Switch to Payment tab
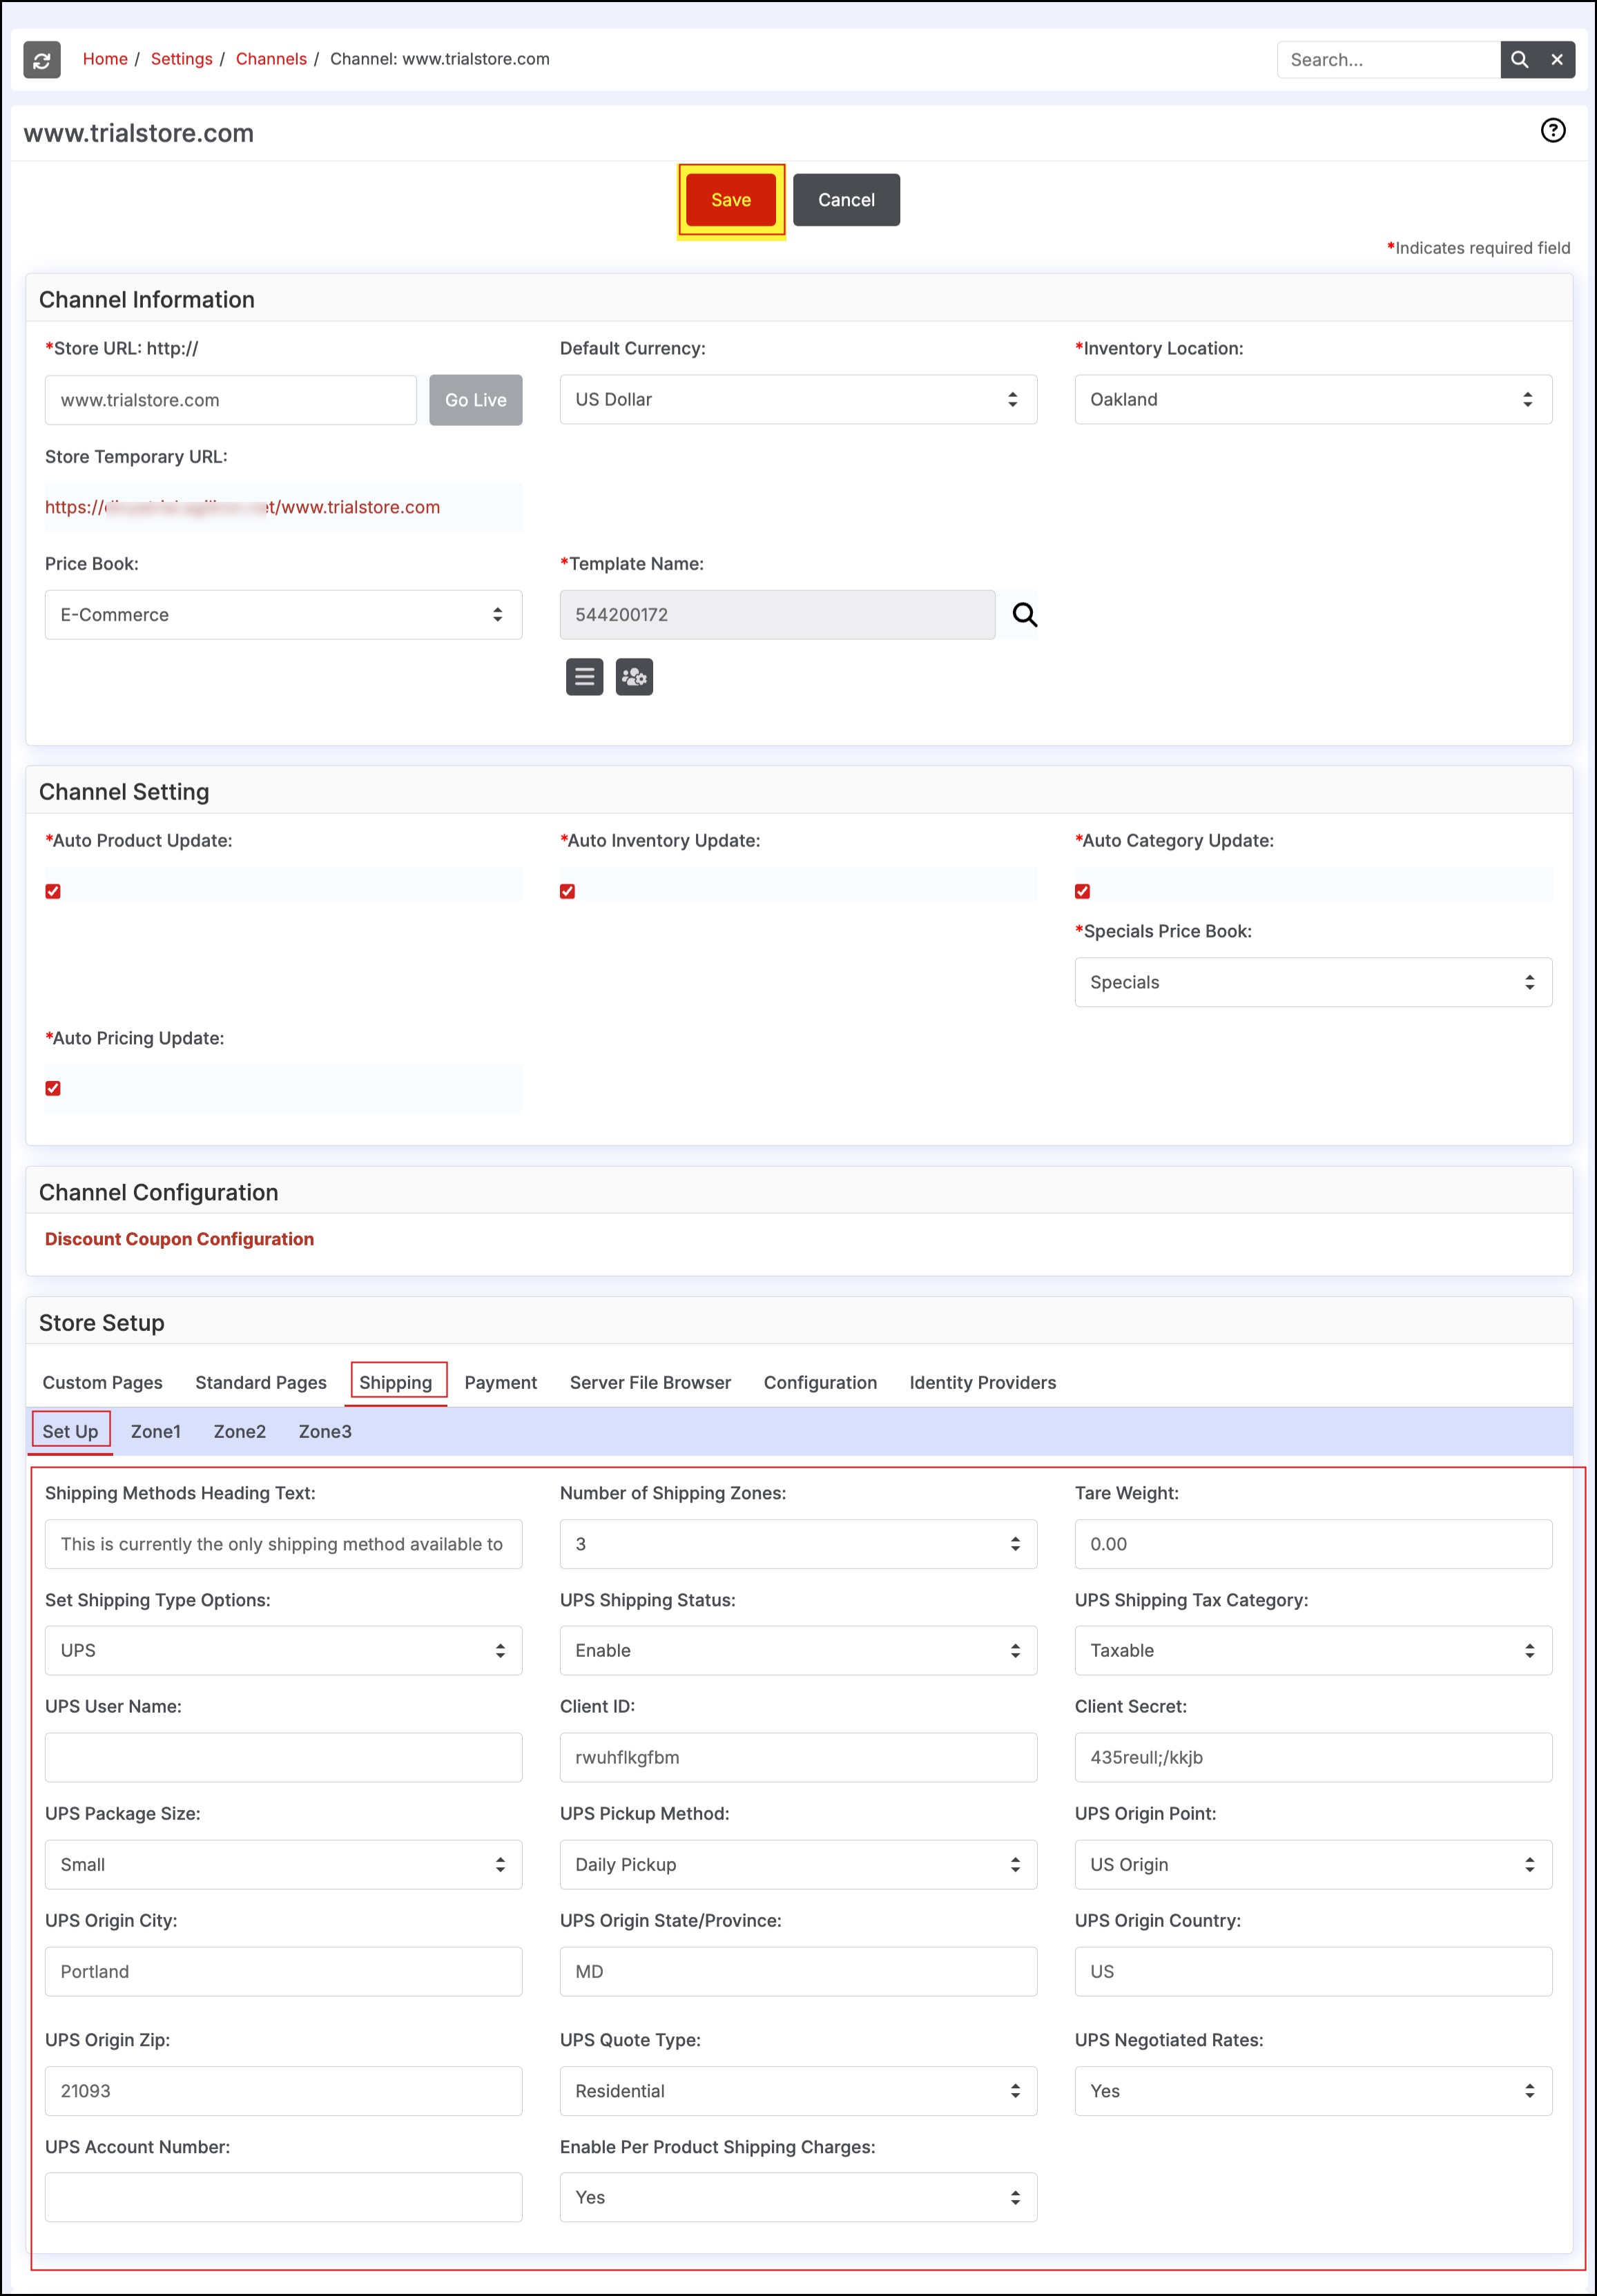 click(x=500, y=1382)
